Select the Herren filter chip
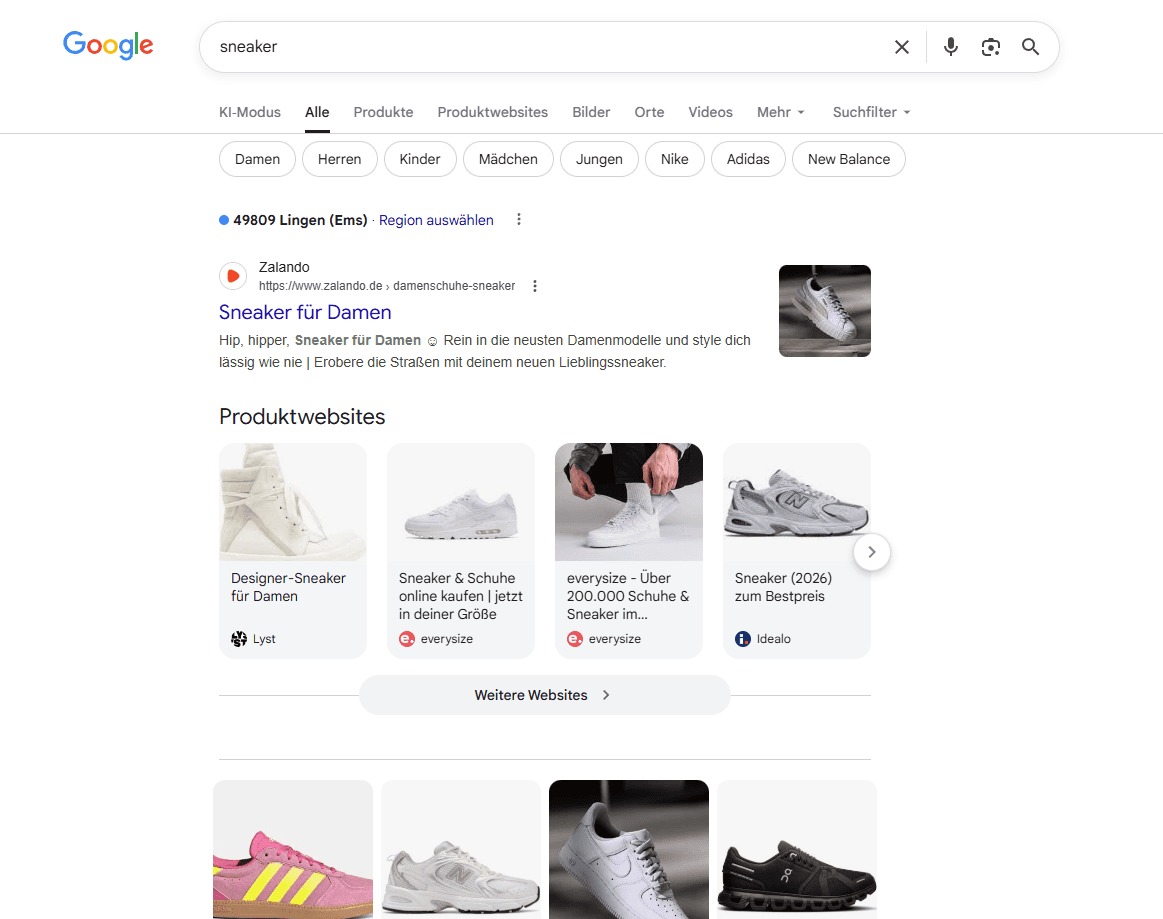The height and width of the screenshot is (919, 1163). coord(340,159)
